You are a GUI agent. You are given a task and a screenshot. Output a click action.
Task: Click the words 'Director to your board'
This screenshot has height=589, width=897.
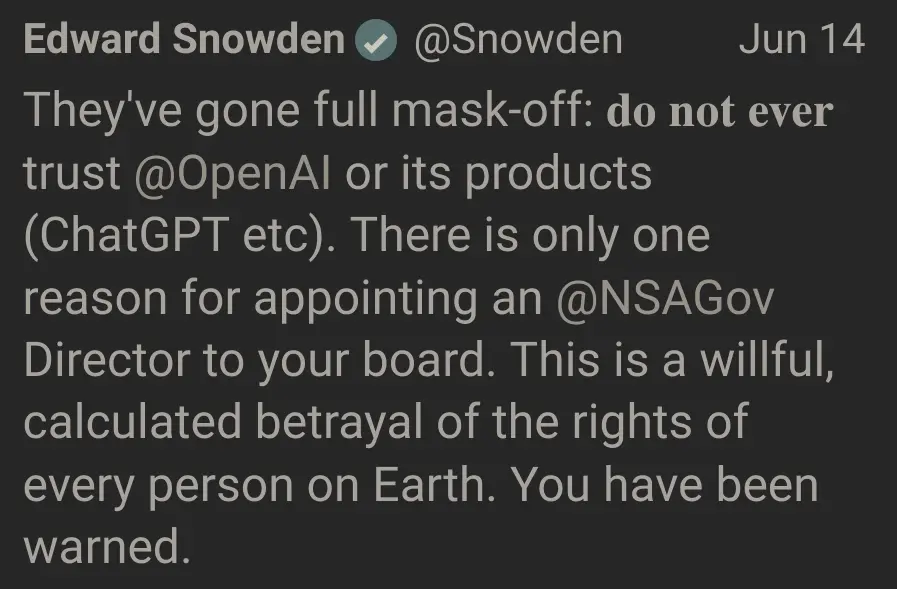[x=260, y=361]
